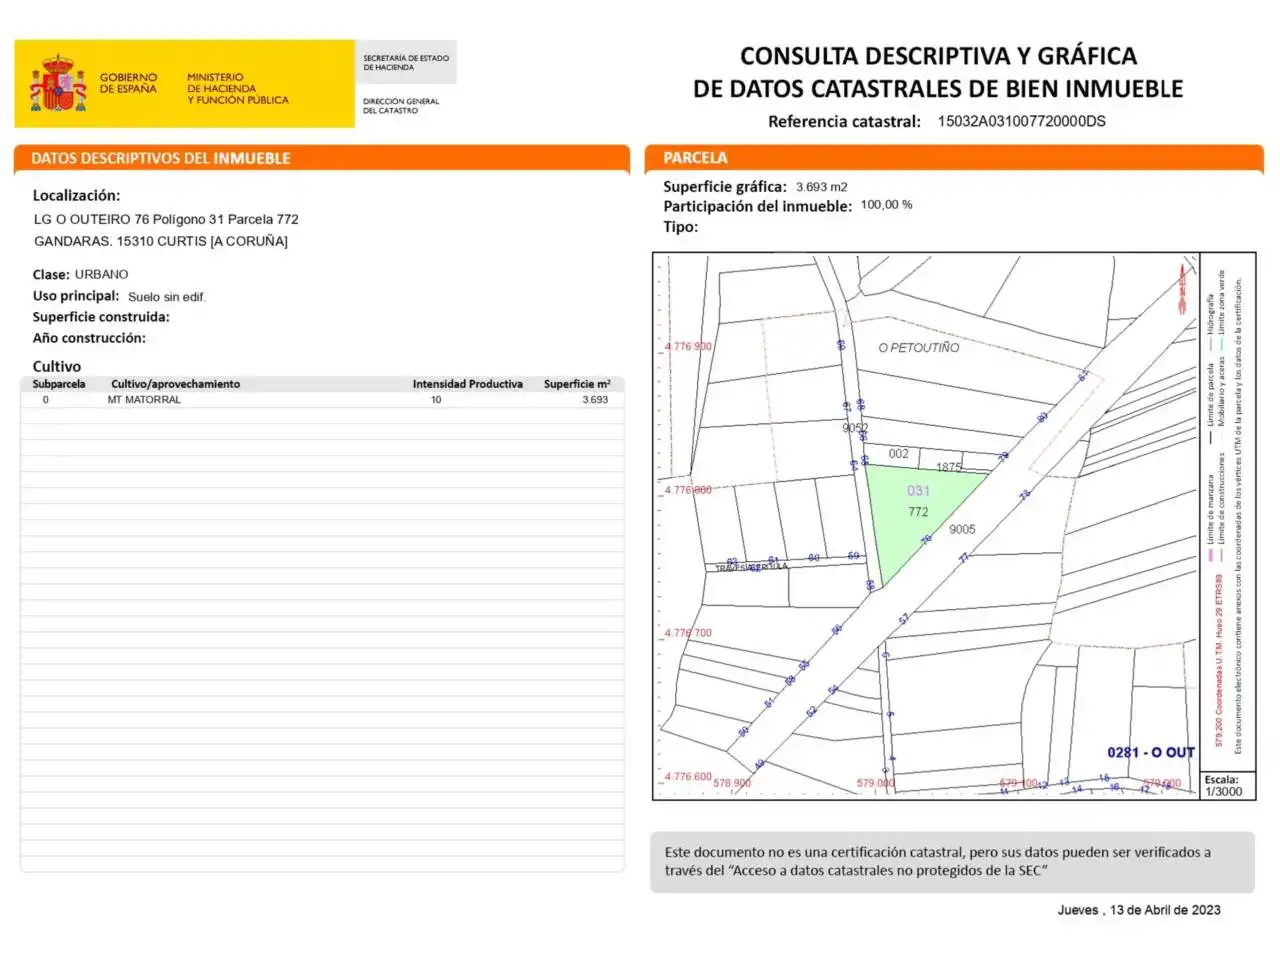The width and height of the screenshot is (1280, 960).
Task: Click parcel label '1875' on the map
Action: coord(948,467)
